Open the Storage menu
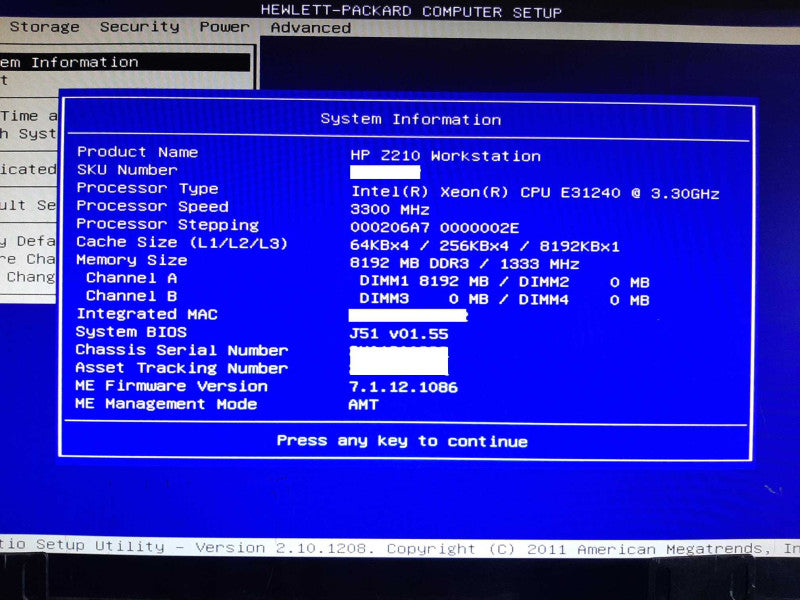Image resolution: width=800 pixels, height=600 pixels. pos(44,27)
